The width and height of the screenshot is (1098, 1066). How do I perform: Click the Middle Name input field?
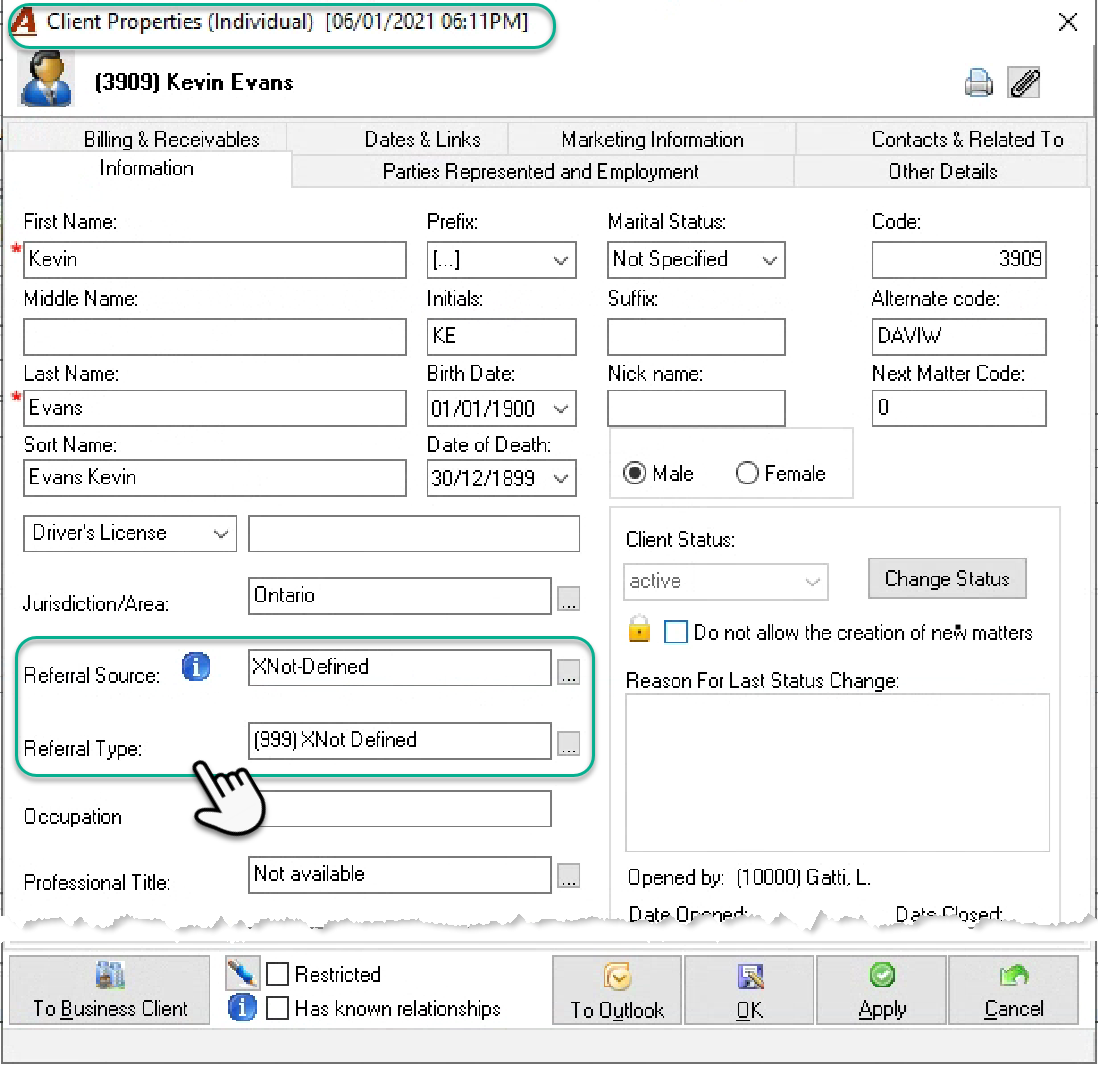pos(215,337)
